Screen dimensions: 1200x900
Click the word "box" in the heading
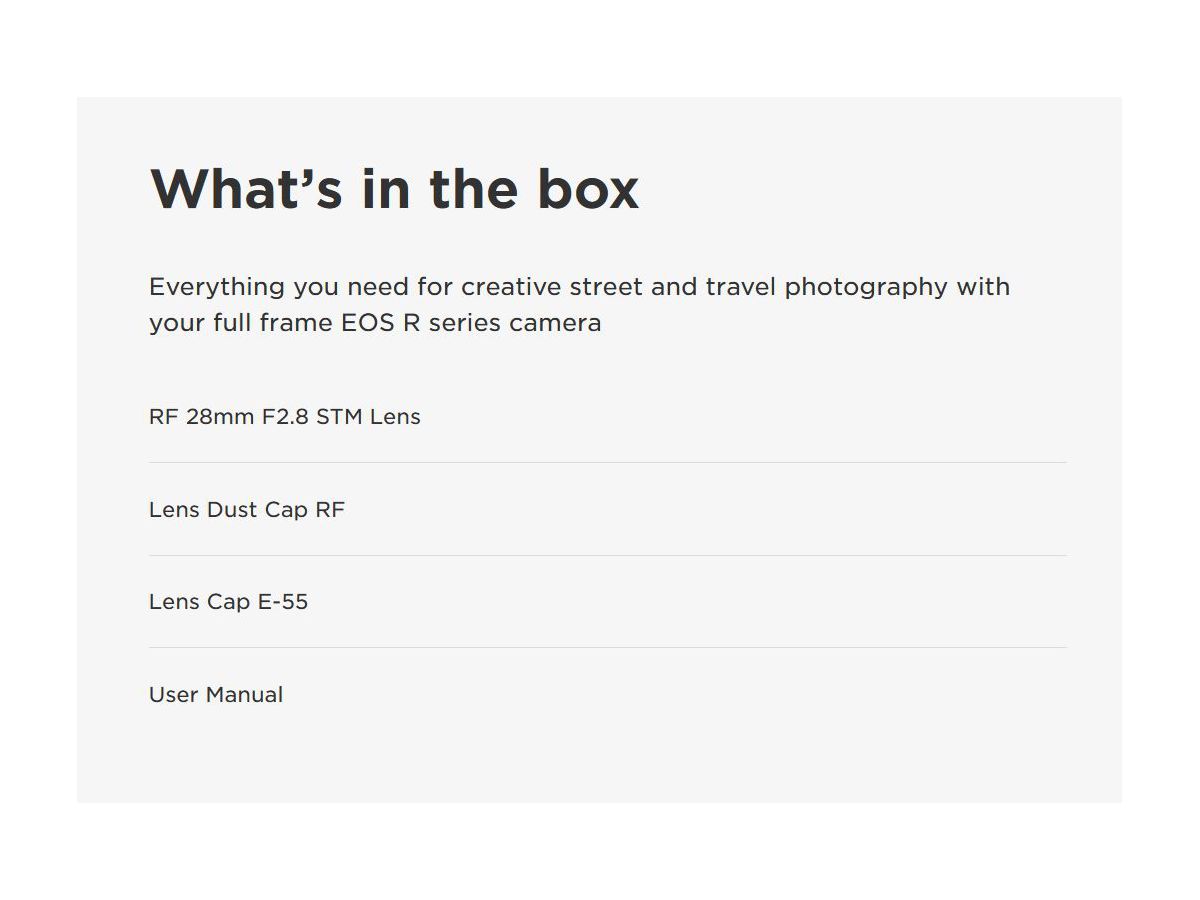pos(587,189)
